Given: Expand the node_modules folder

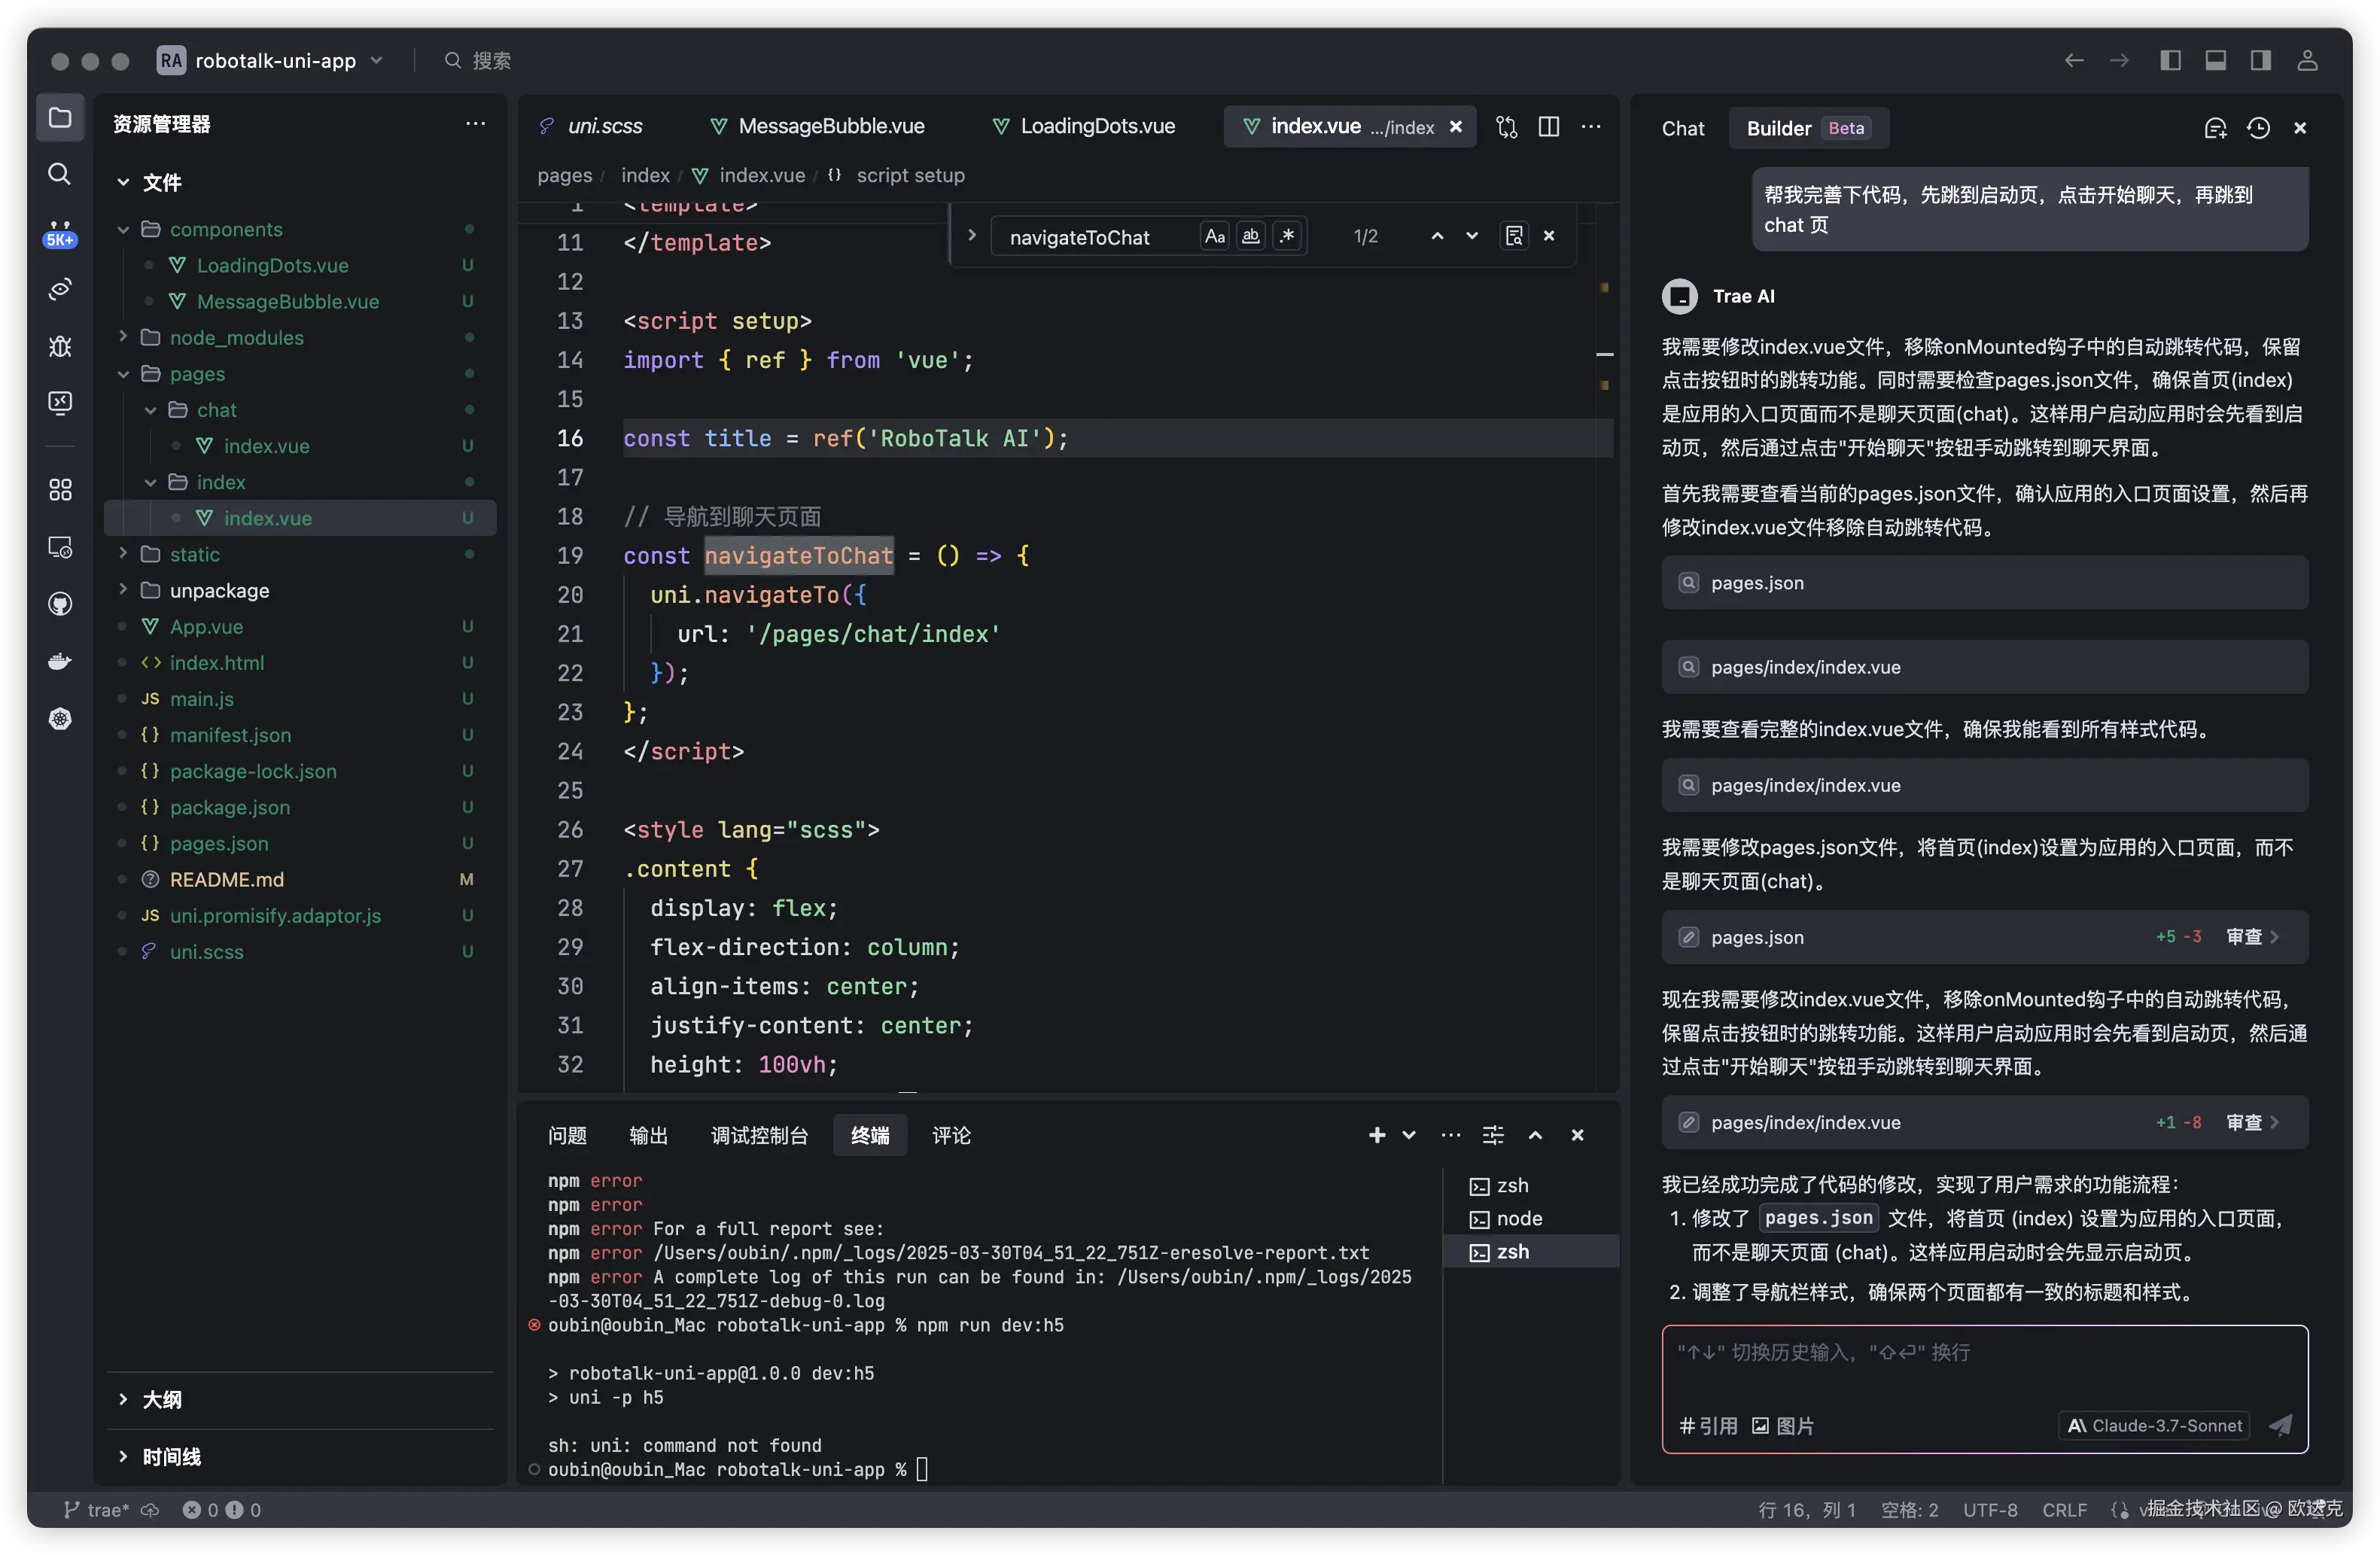Looking at the screenshot, I should [x=236, y=338].
